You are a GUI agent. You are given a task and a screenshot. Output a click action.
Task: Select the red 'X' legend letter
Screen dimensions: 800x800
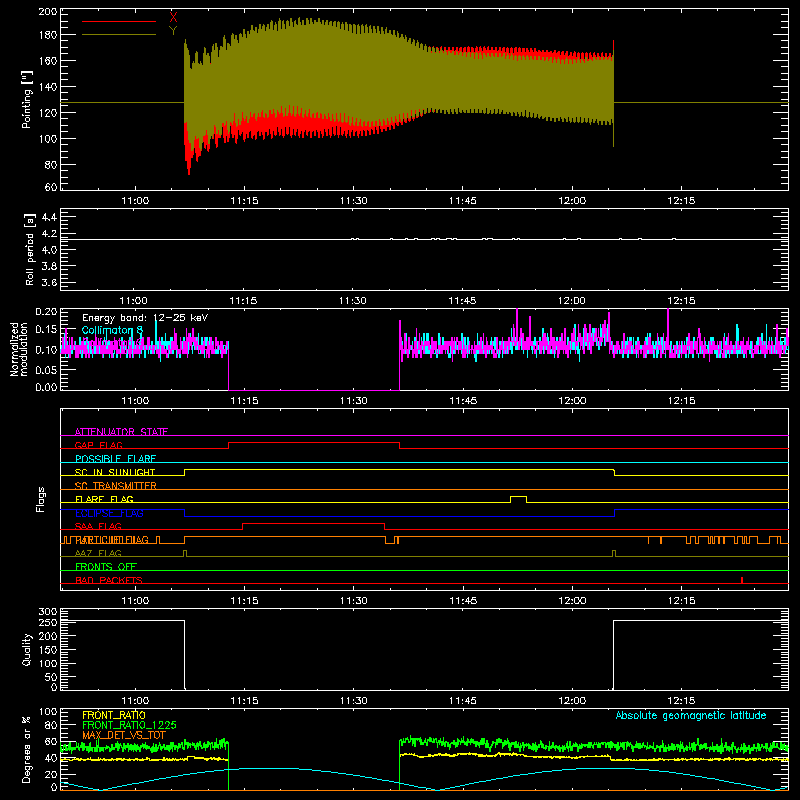(173, 17)
